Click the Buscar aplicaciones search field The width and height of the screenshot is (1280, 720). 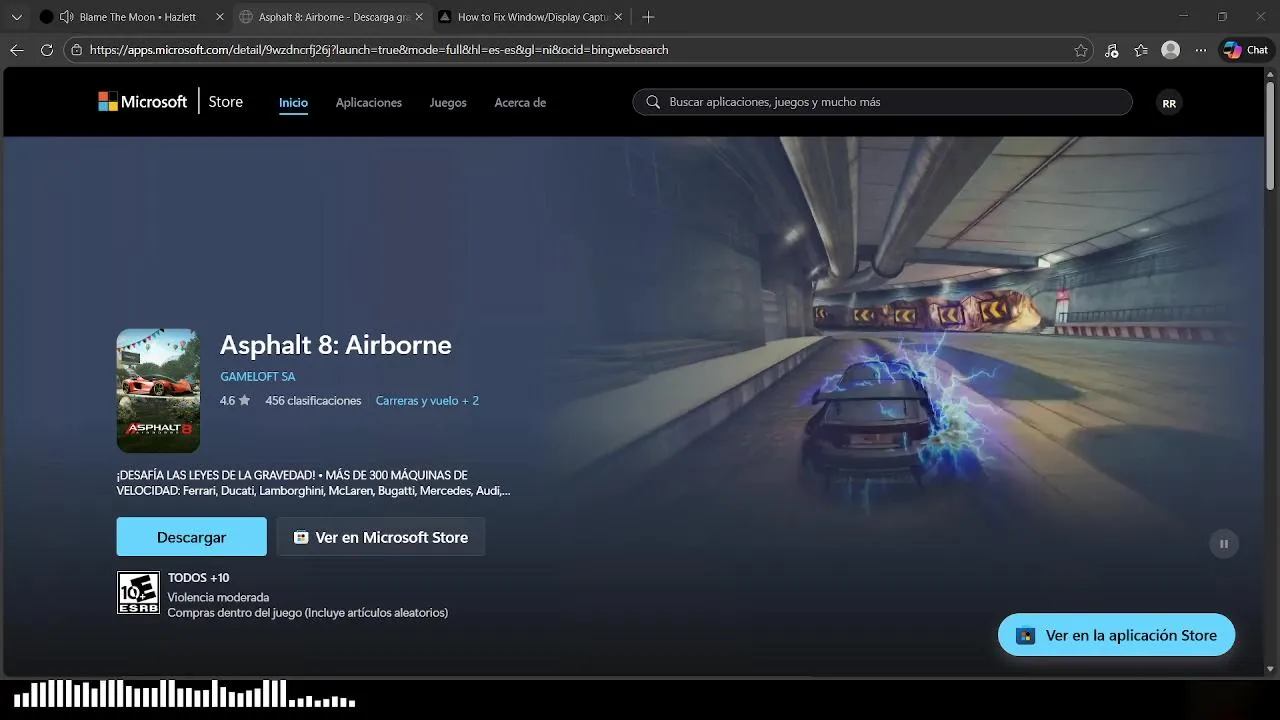(x=882, y=102)
